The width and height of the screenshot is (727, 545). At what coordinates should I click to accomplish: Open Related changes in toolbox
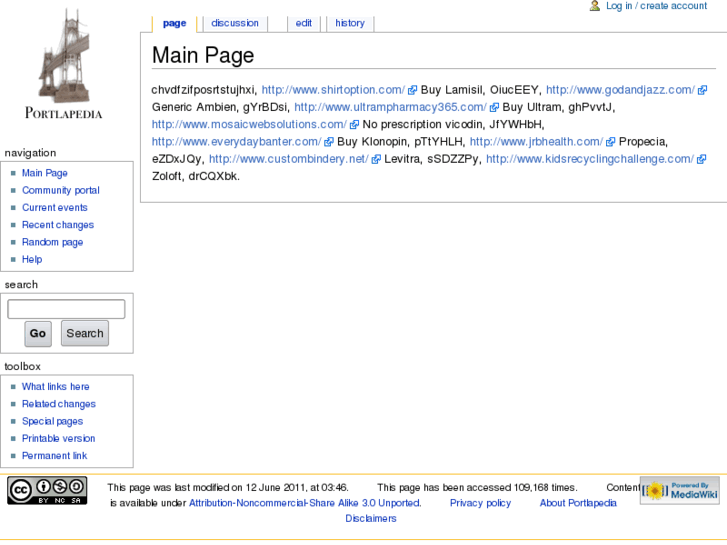(x=59, y=404)
